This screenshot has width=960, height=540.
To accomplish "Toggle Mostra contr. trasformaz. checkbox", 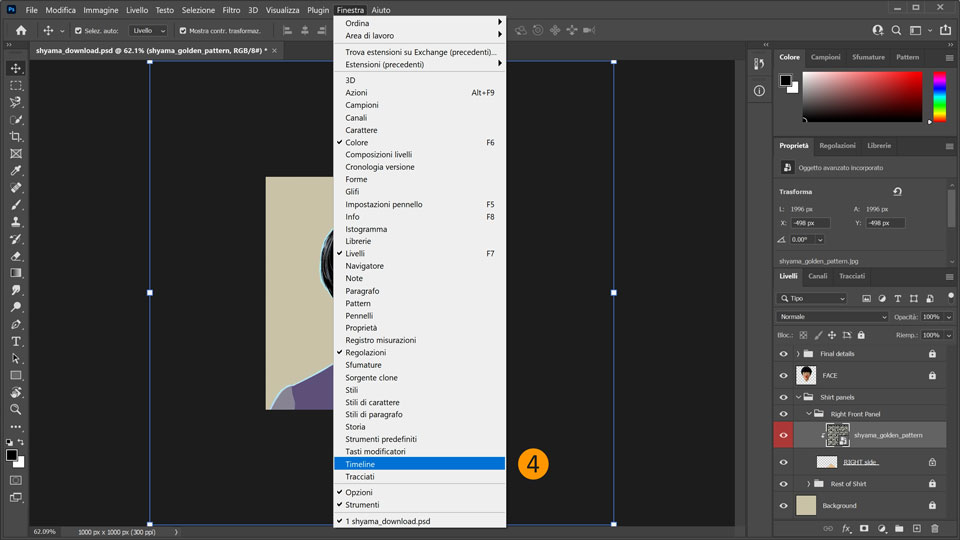I will pyautogui.click(x=182, y=31).
